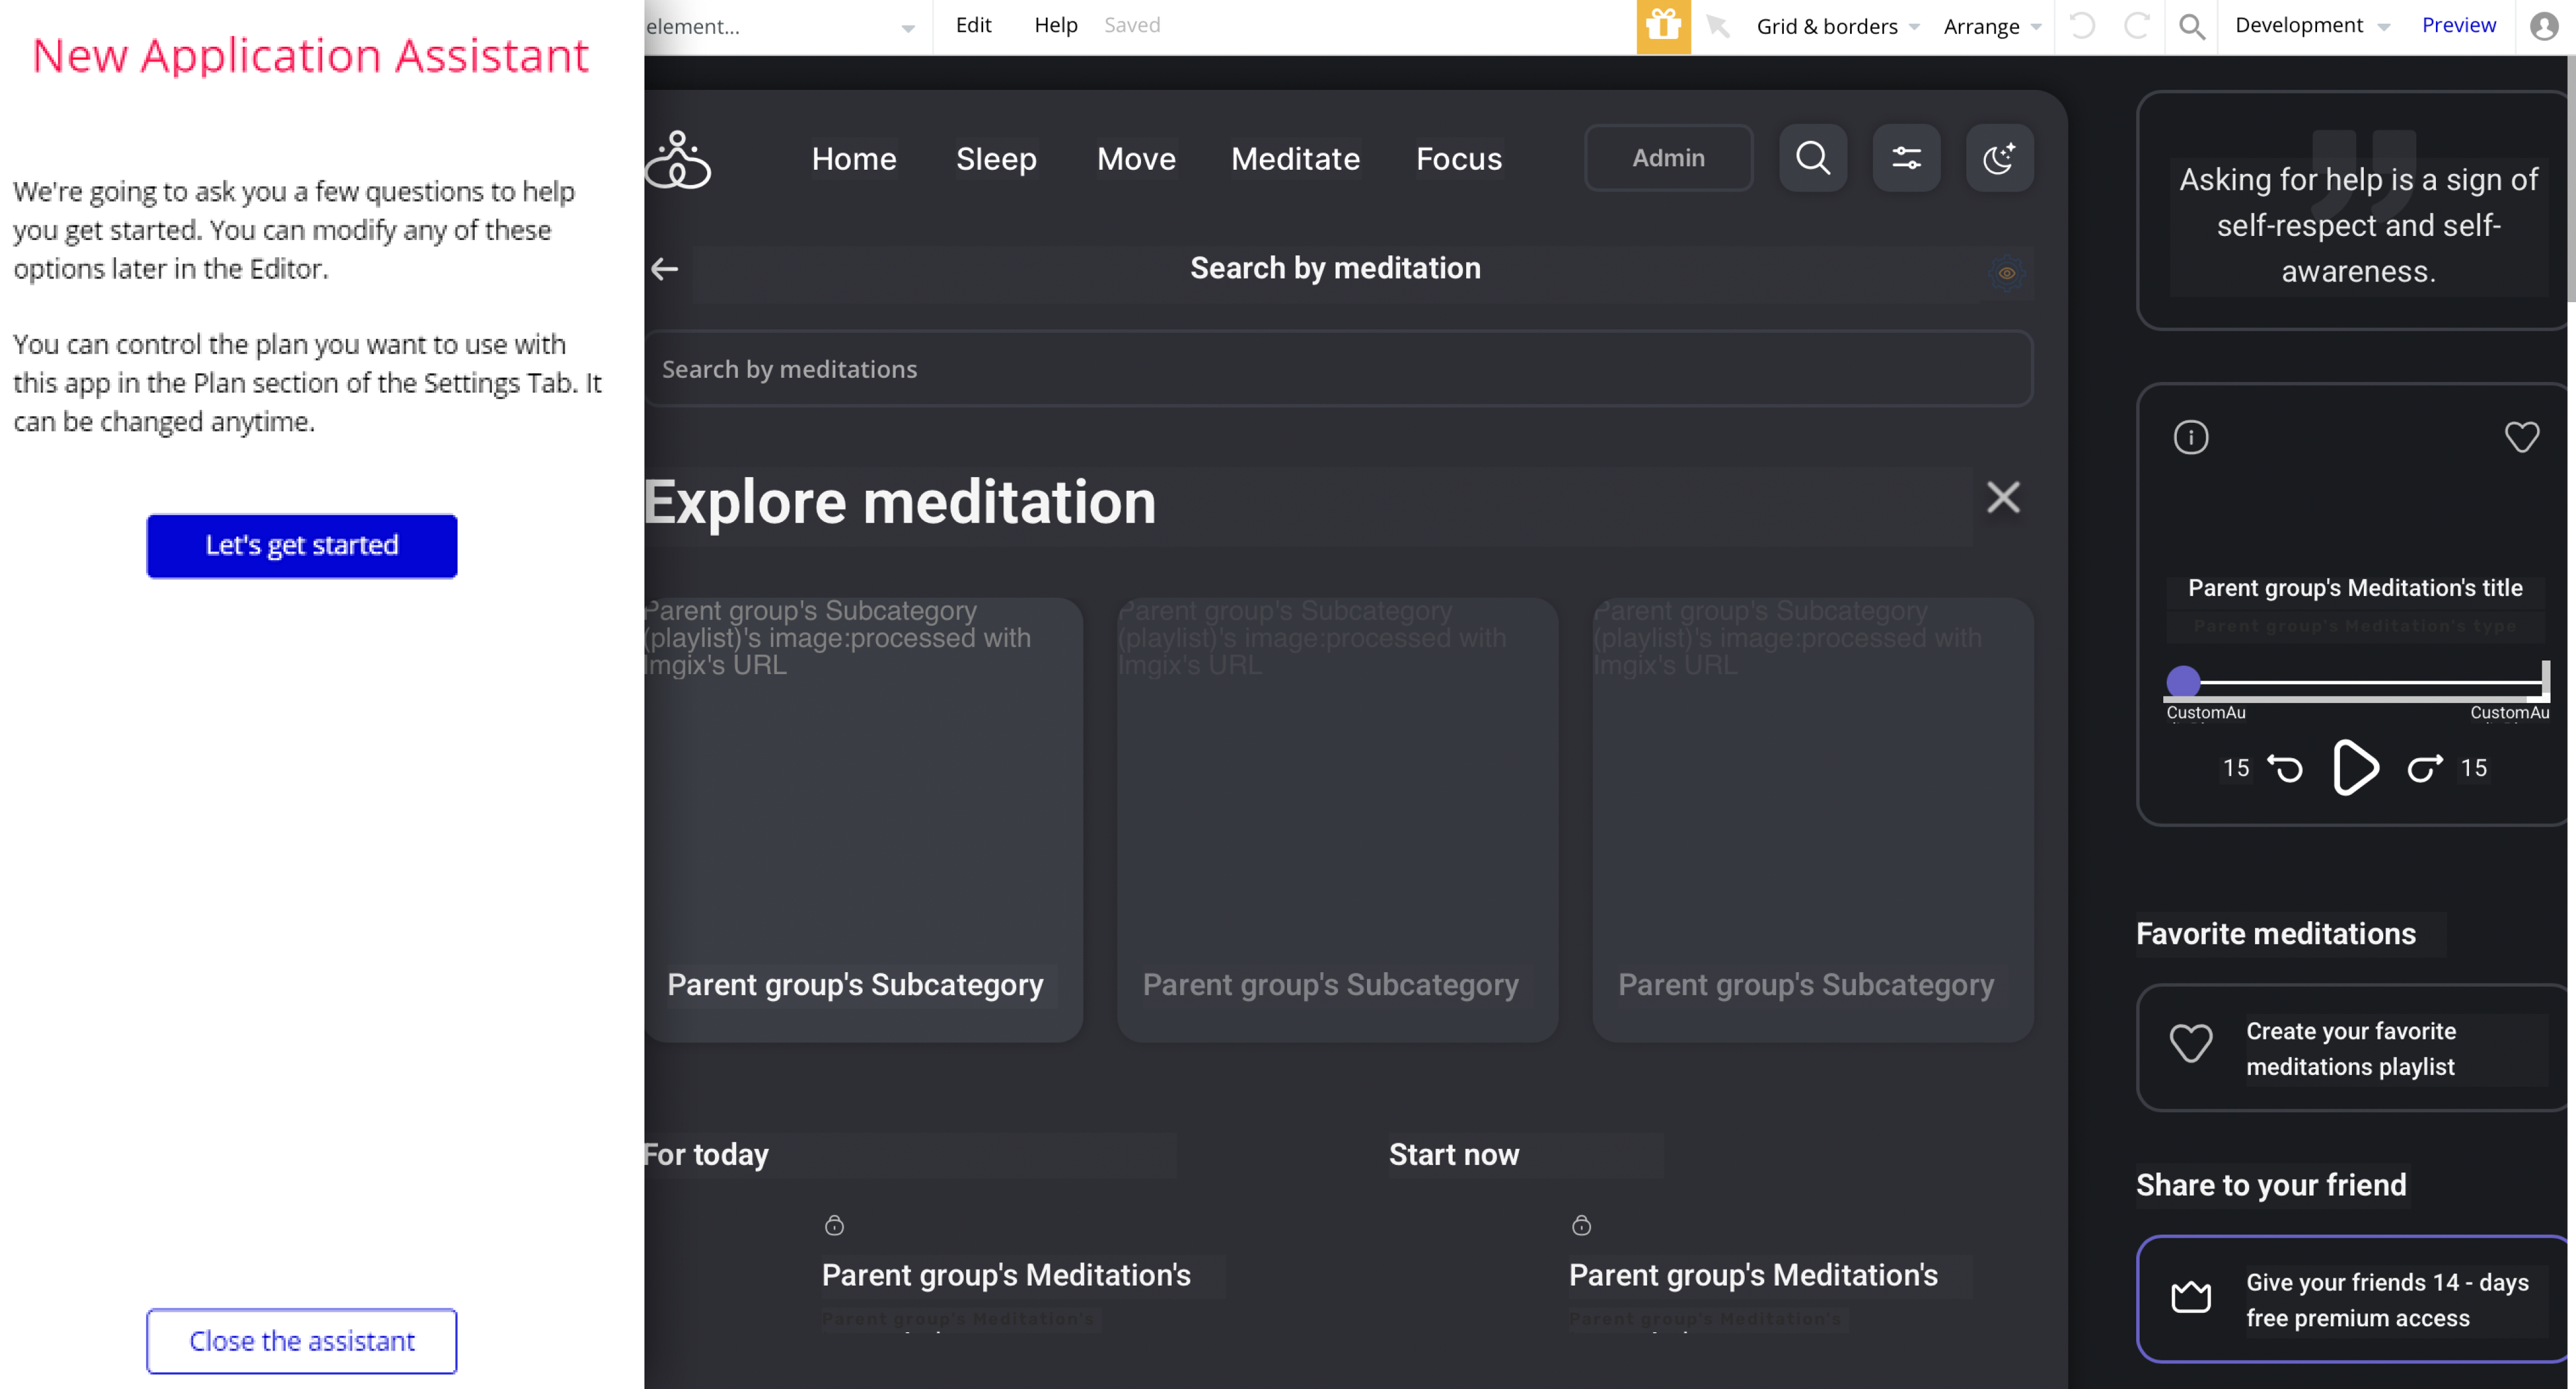Open the Edit menu

[973, 25]
